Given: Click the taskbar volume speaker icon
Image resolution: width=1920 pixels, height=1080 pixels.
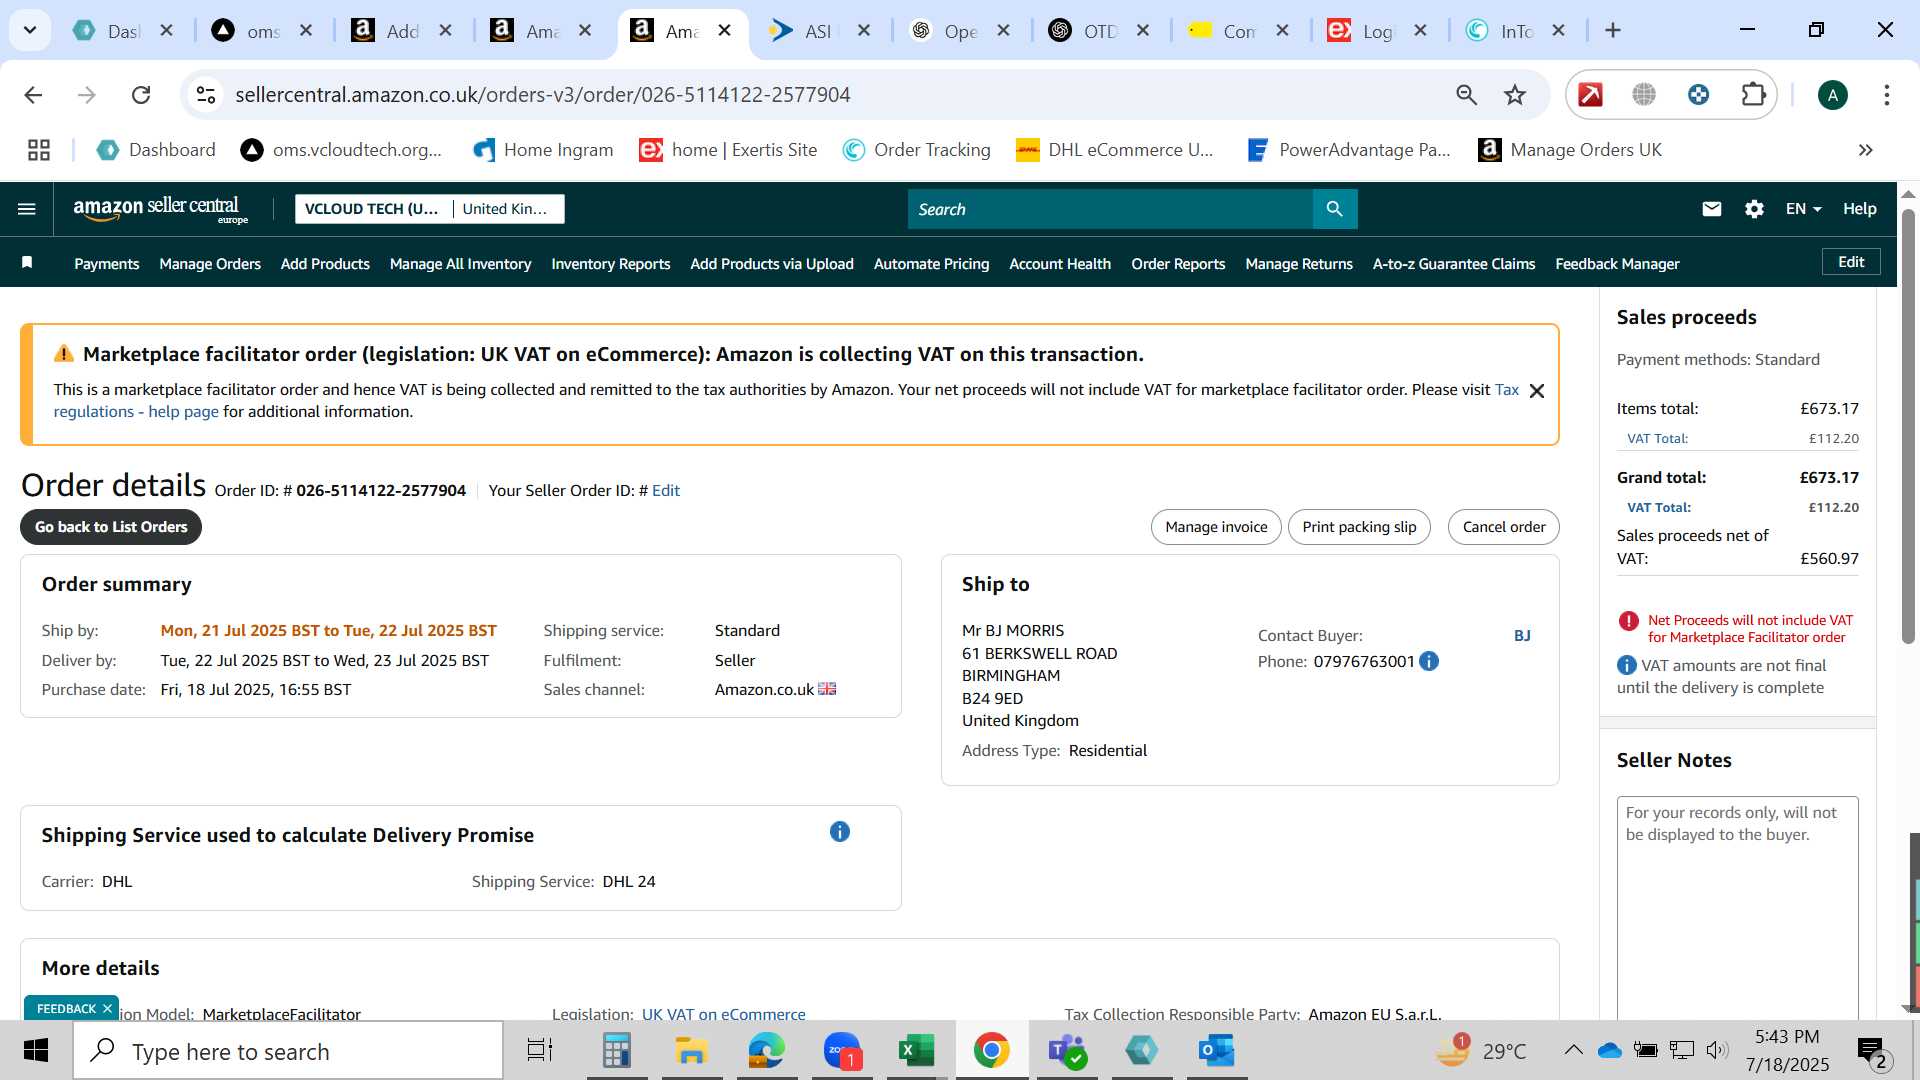Looking at the screenshot, I should [x=1717, y=1050].
